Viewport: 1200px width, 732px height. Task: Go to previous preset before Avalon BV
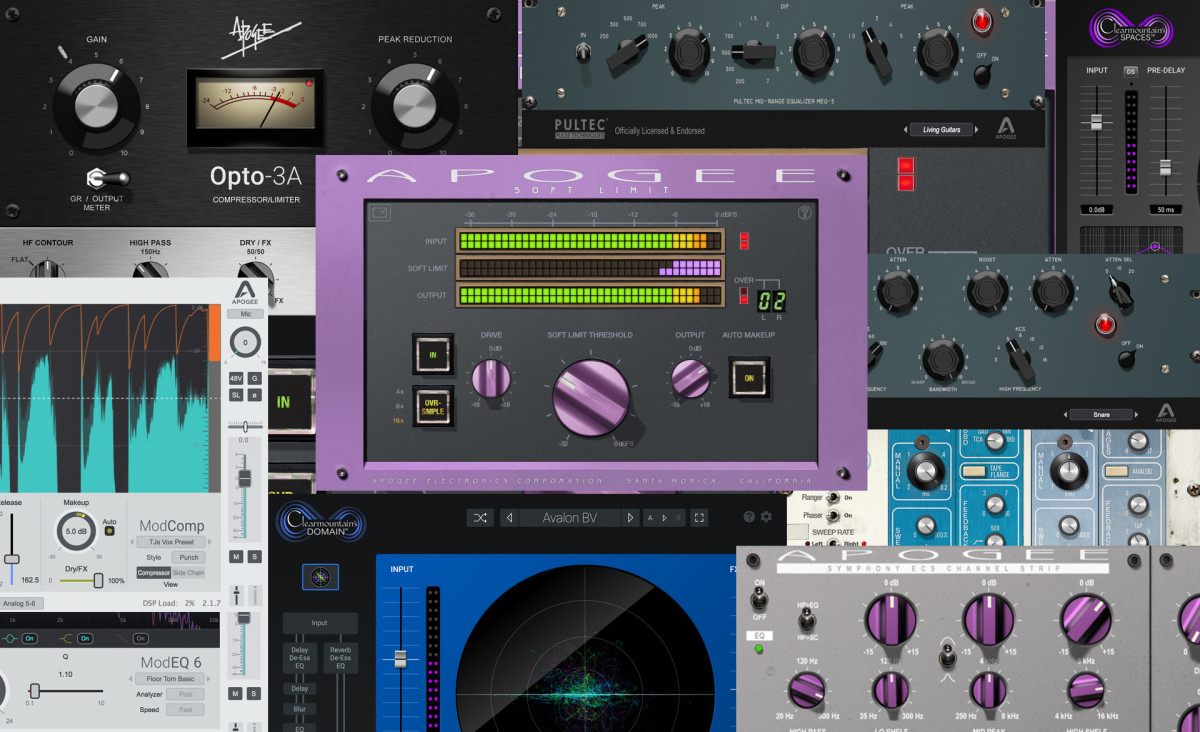point(509,517)
